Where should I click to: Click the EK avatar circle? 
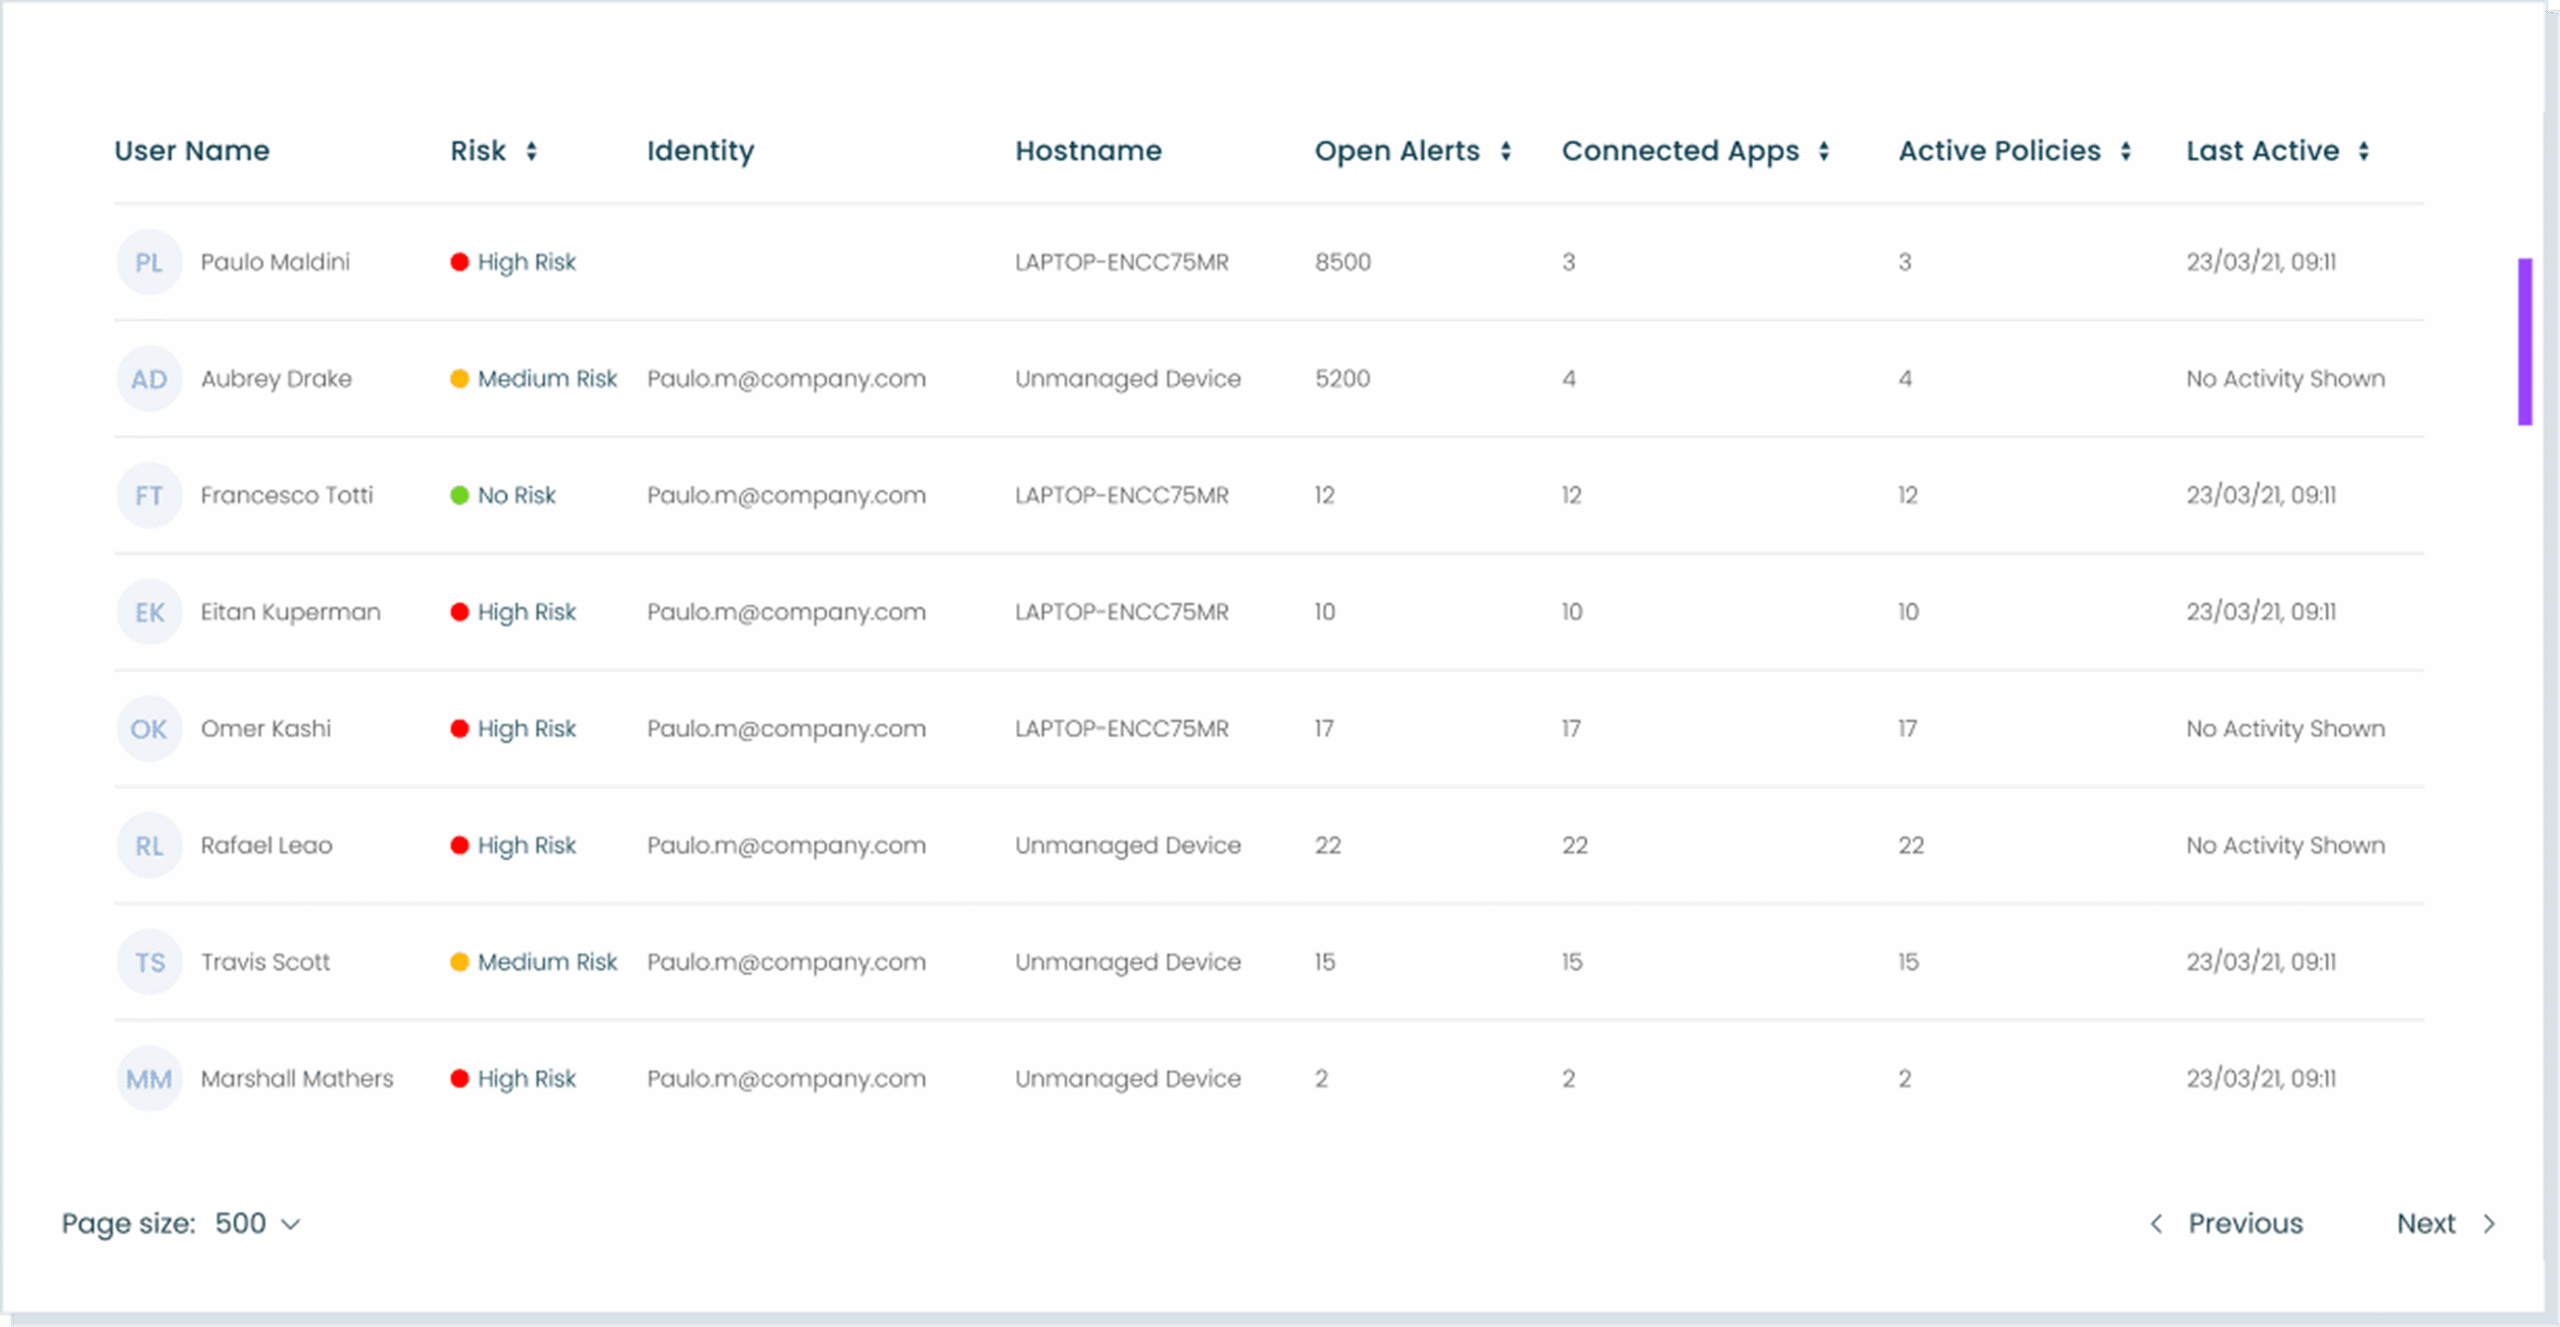point(149,612)
